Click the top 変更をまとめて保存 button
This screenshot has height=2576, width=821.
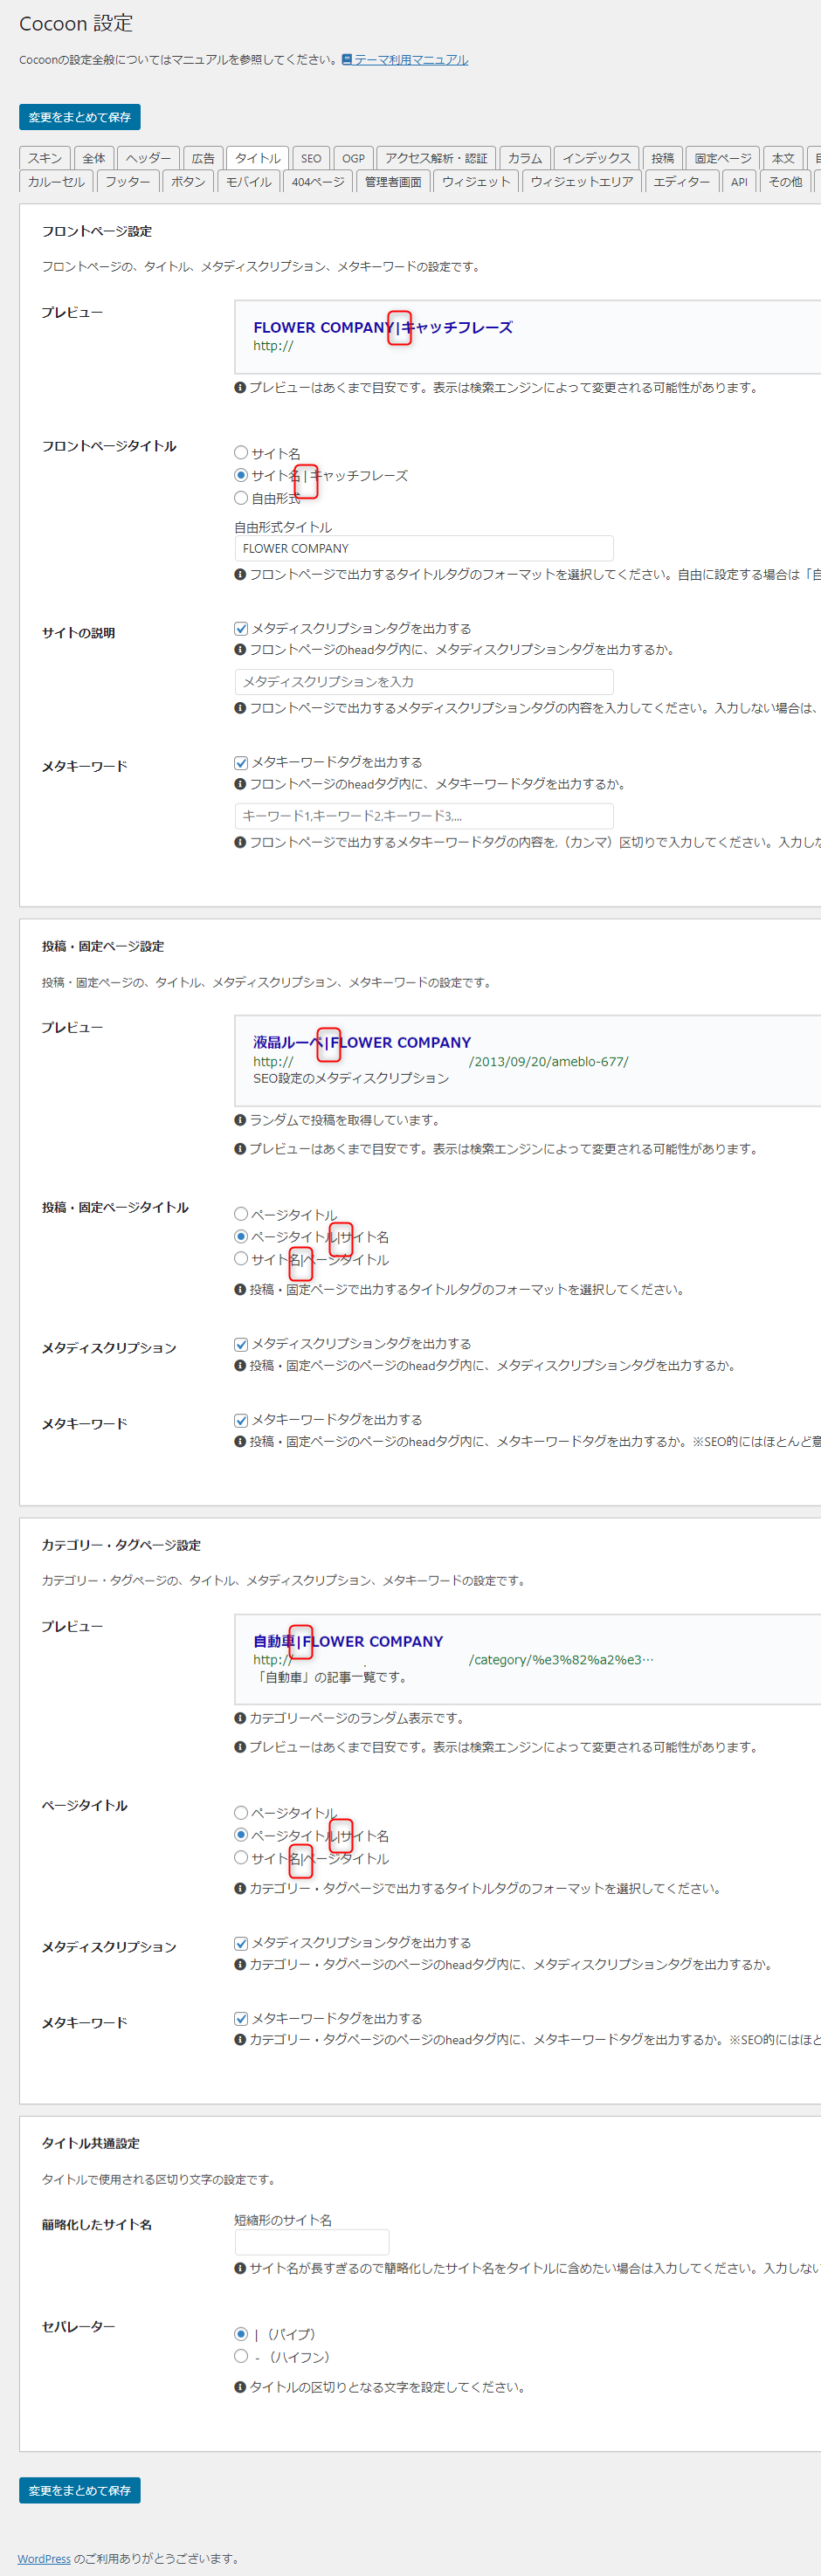point(79,117)
